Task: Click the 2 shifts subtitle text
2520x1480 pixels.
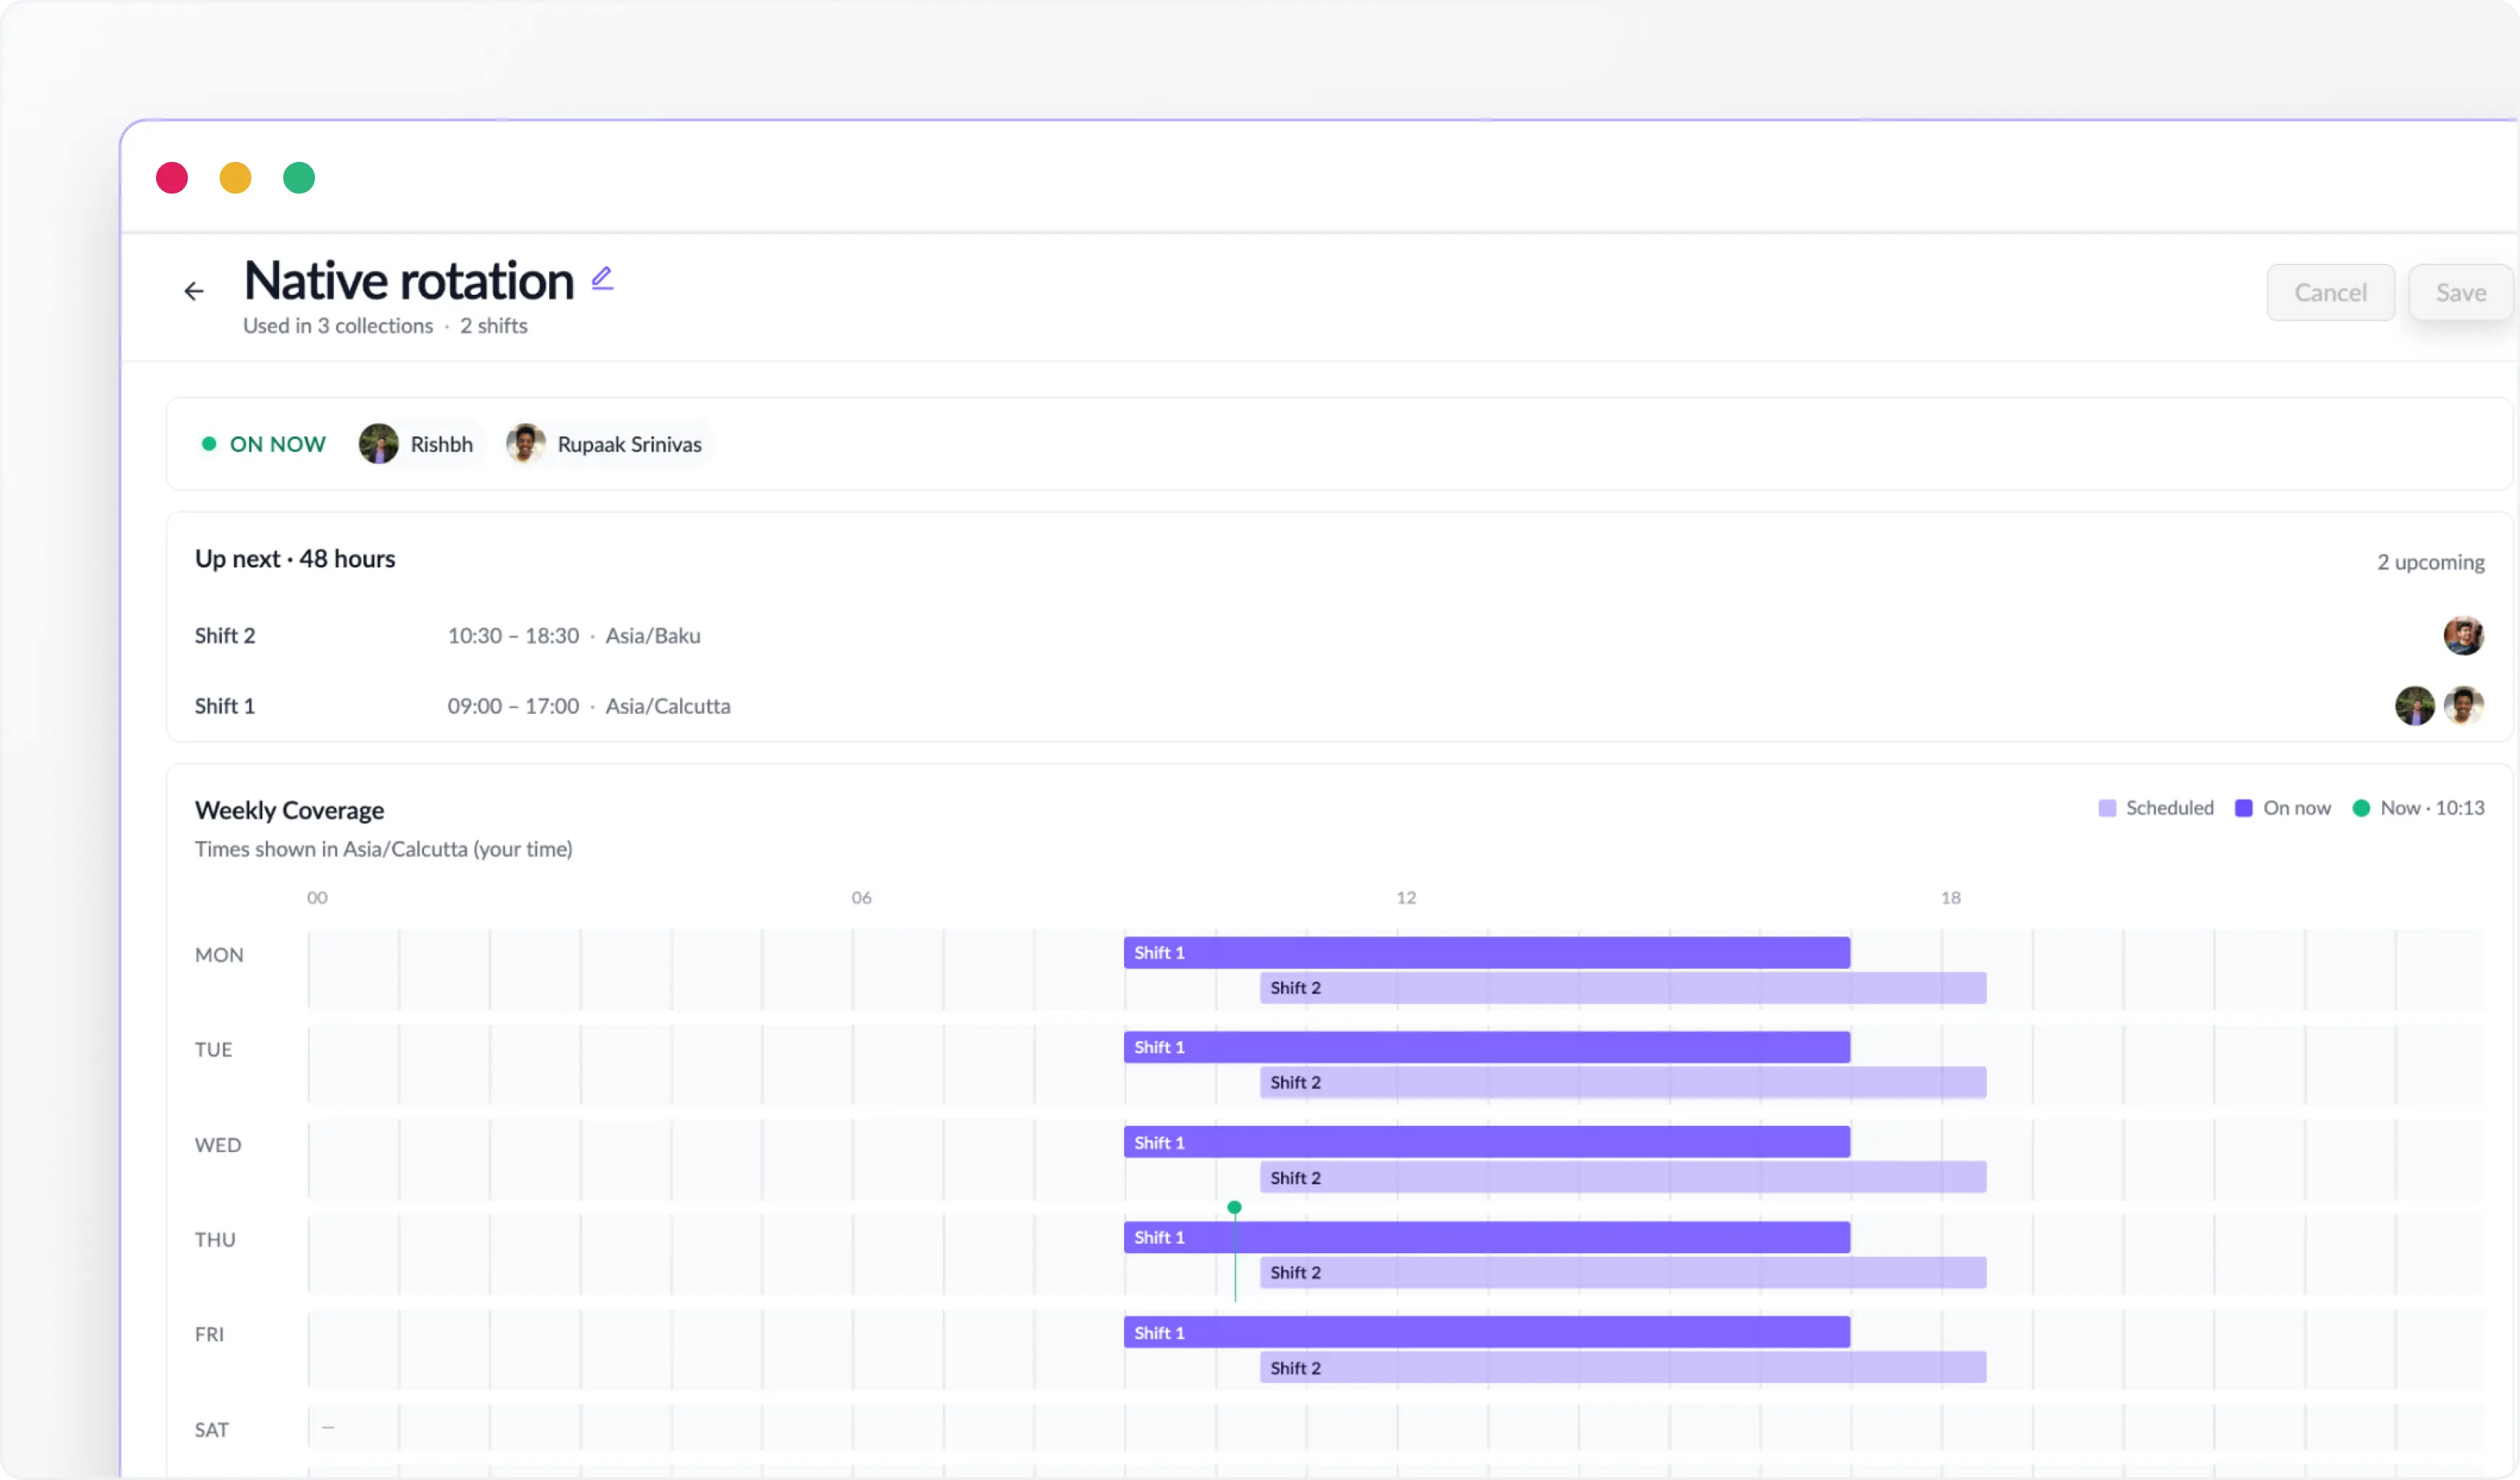Action: click(493, 326)
